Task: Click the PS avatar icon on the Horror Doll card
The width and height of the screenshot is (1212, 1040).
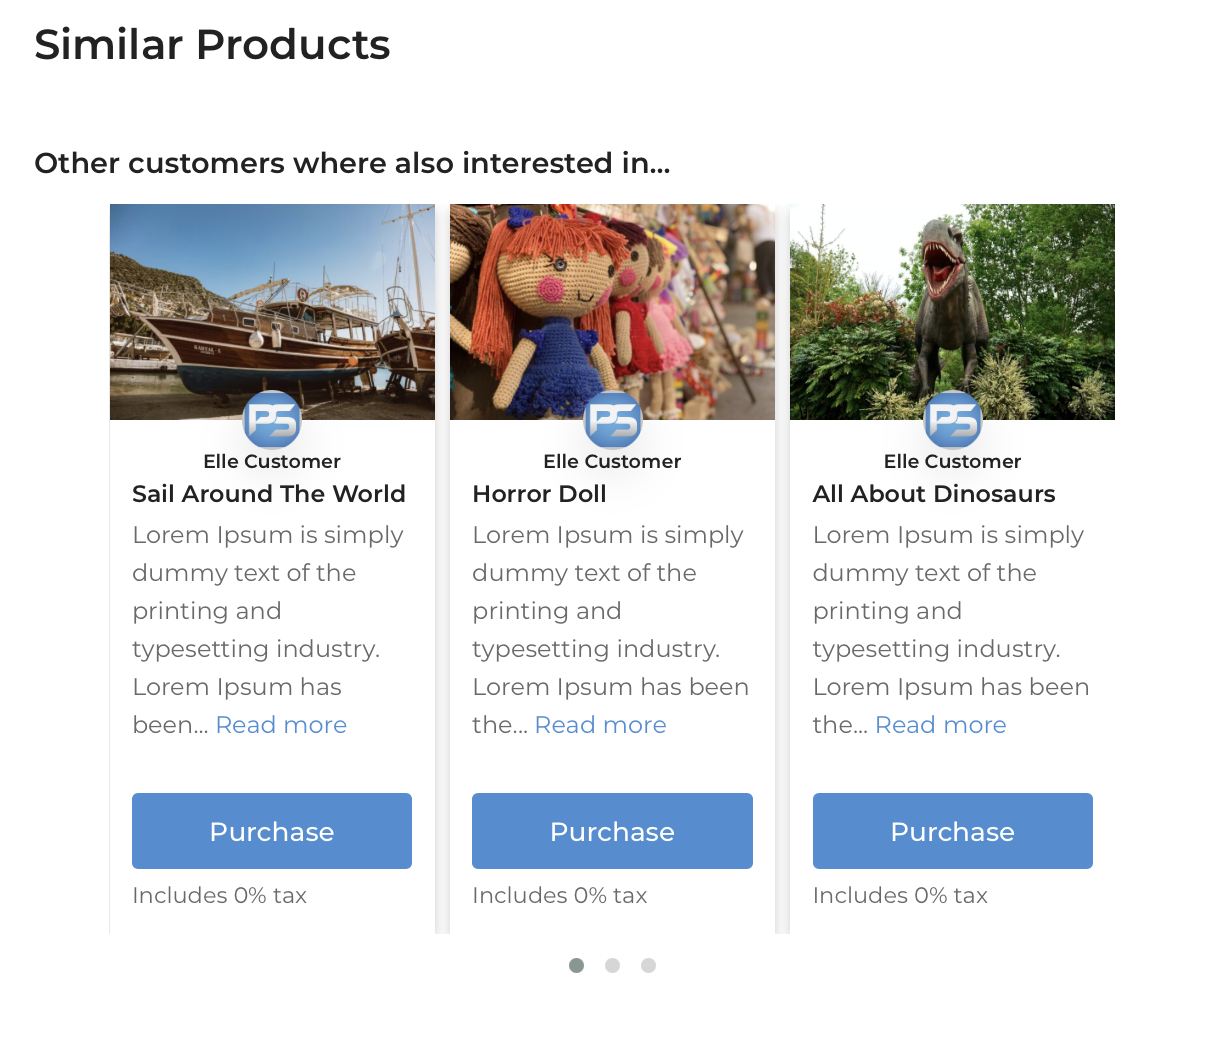Action: click(612, 420)
